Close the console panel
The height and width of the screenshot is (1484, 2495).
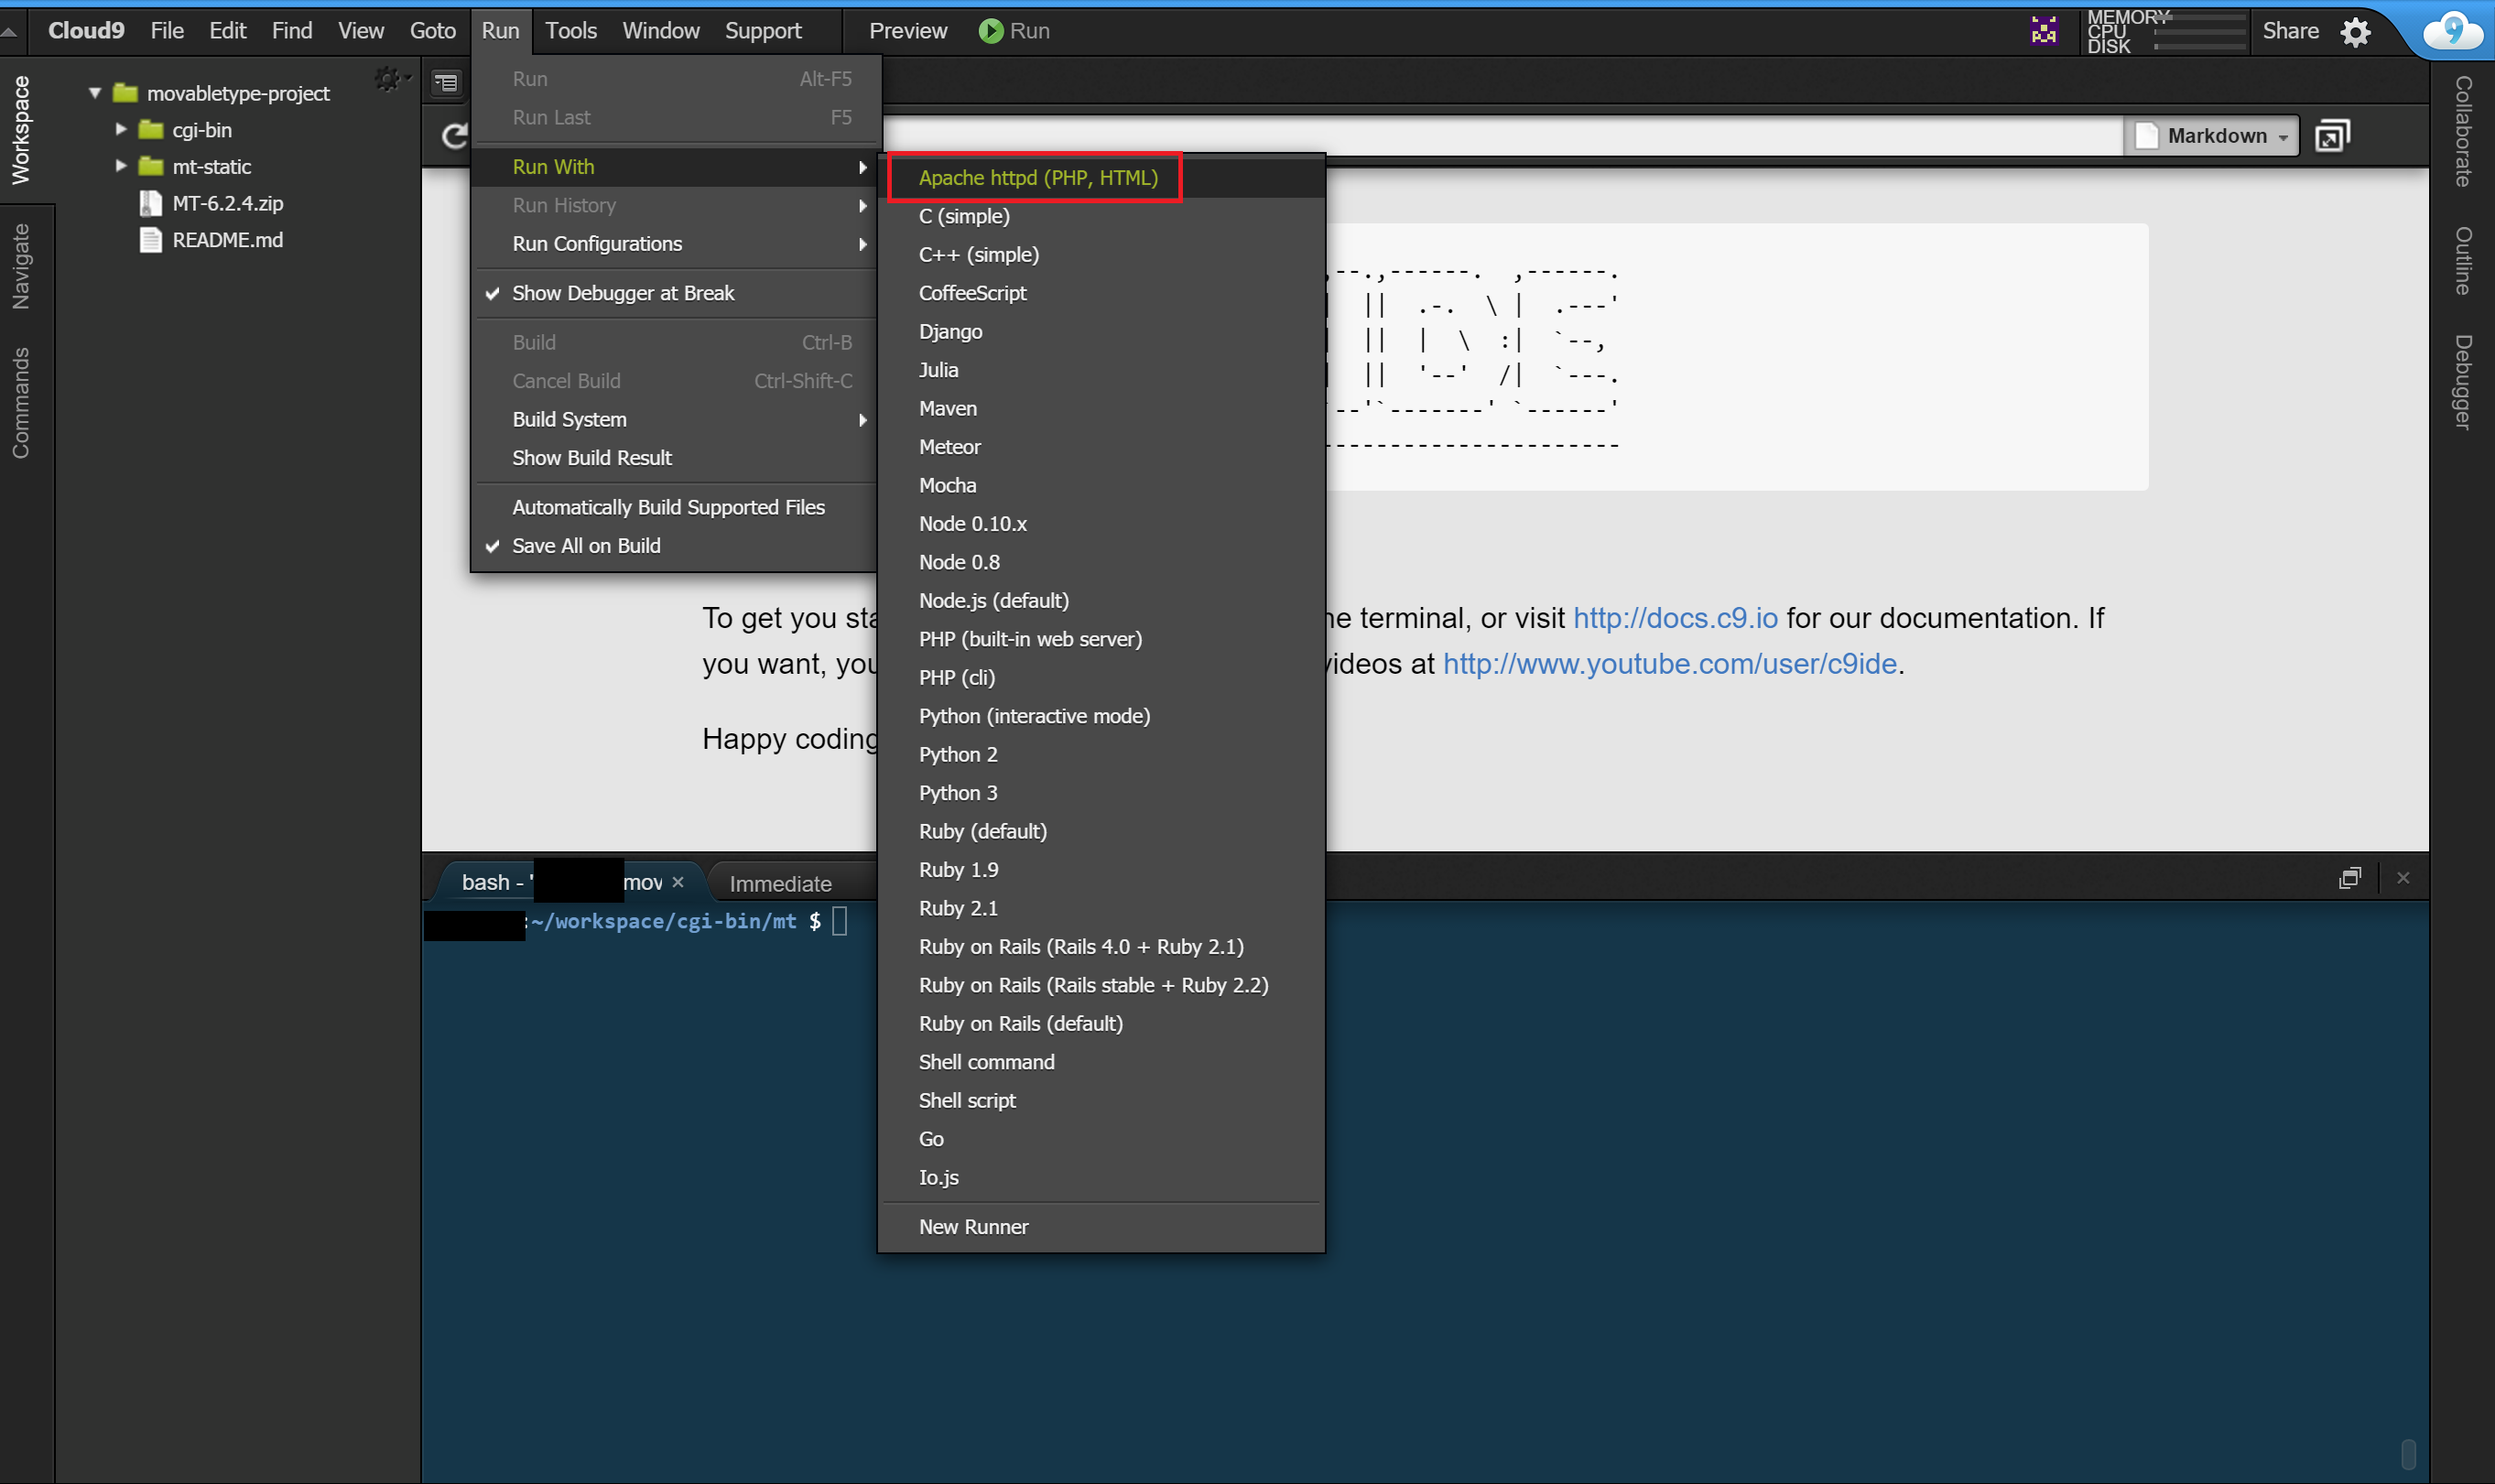click(x=2403, y=878)
